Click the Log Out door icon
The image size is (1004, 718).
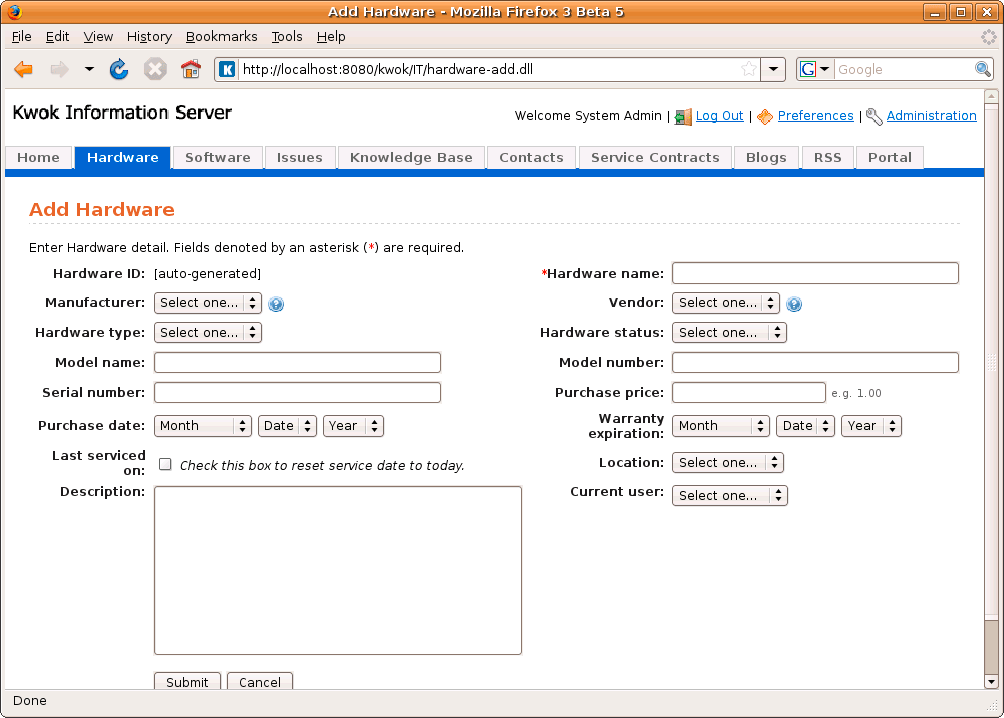683,117
